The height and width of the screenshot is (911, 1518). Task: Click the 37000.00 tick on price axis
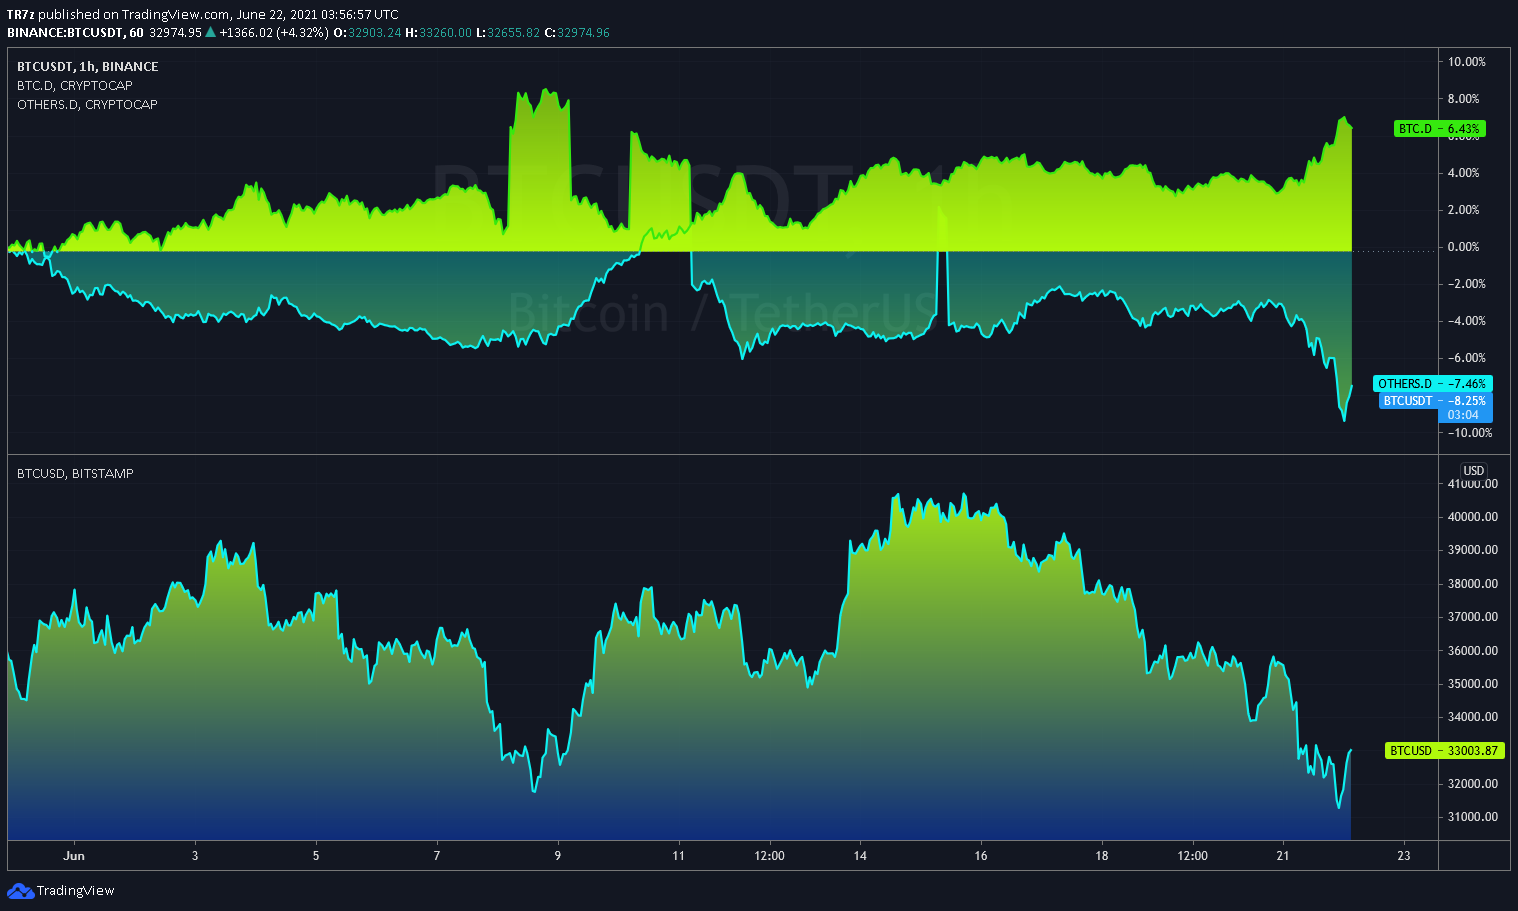(1473, 617)
